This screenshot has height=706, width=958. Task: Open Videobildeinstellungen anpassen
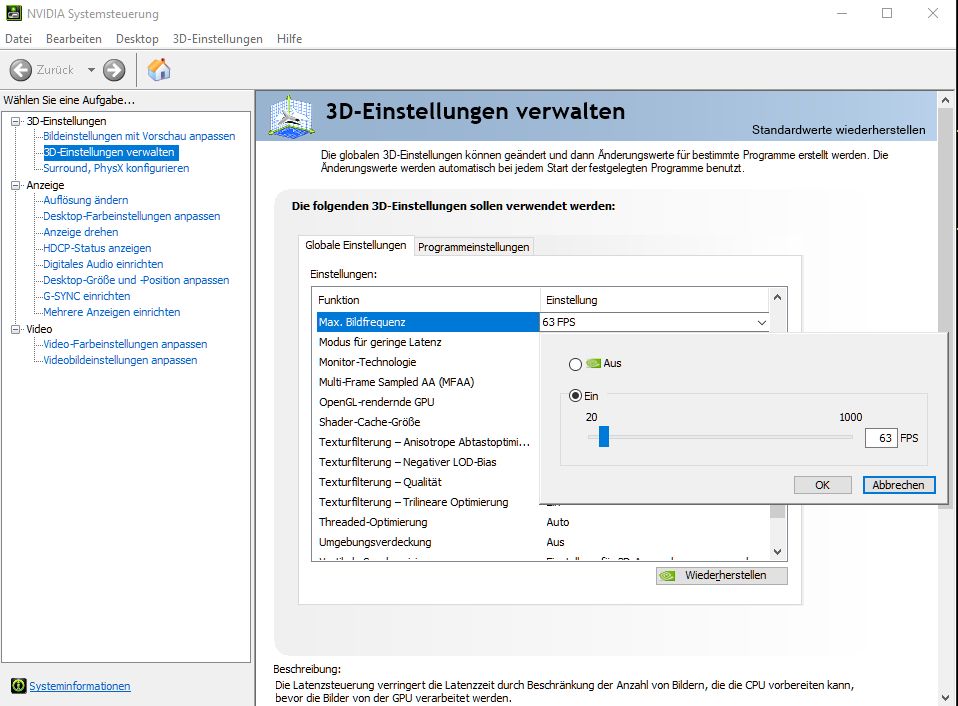pyautogui.click(x=120, y=360)
